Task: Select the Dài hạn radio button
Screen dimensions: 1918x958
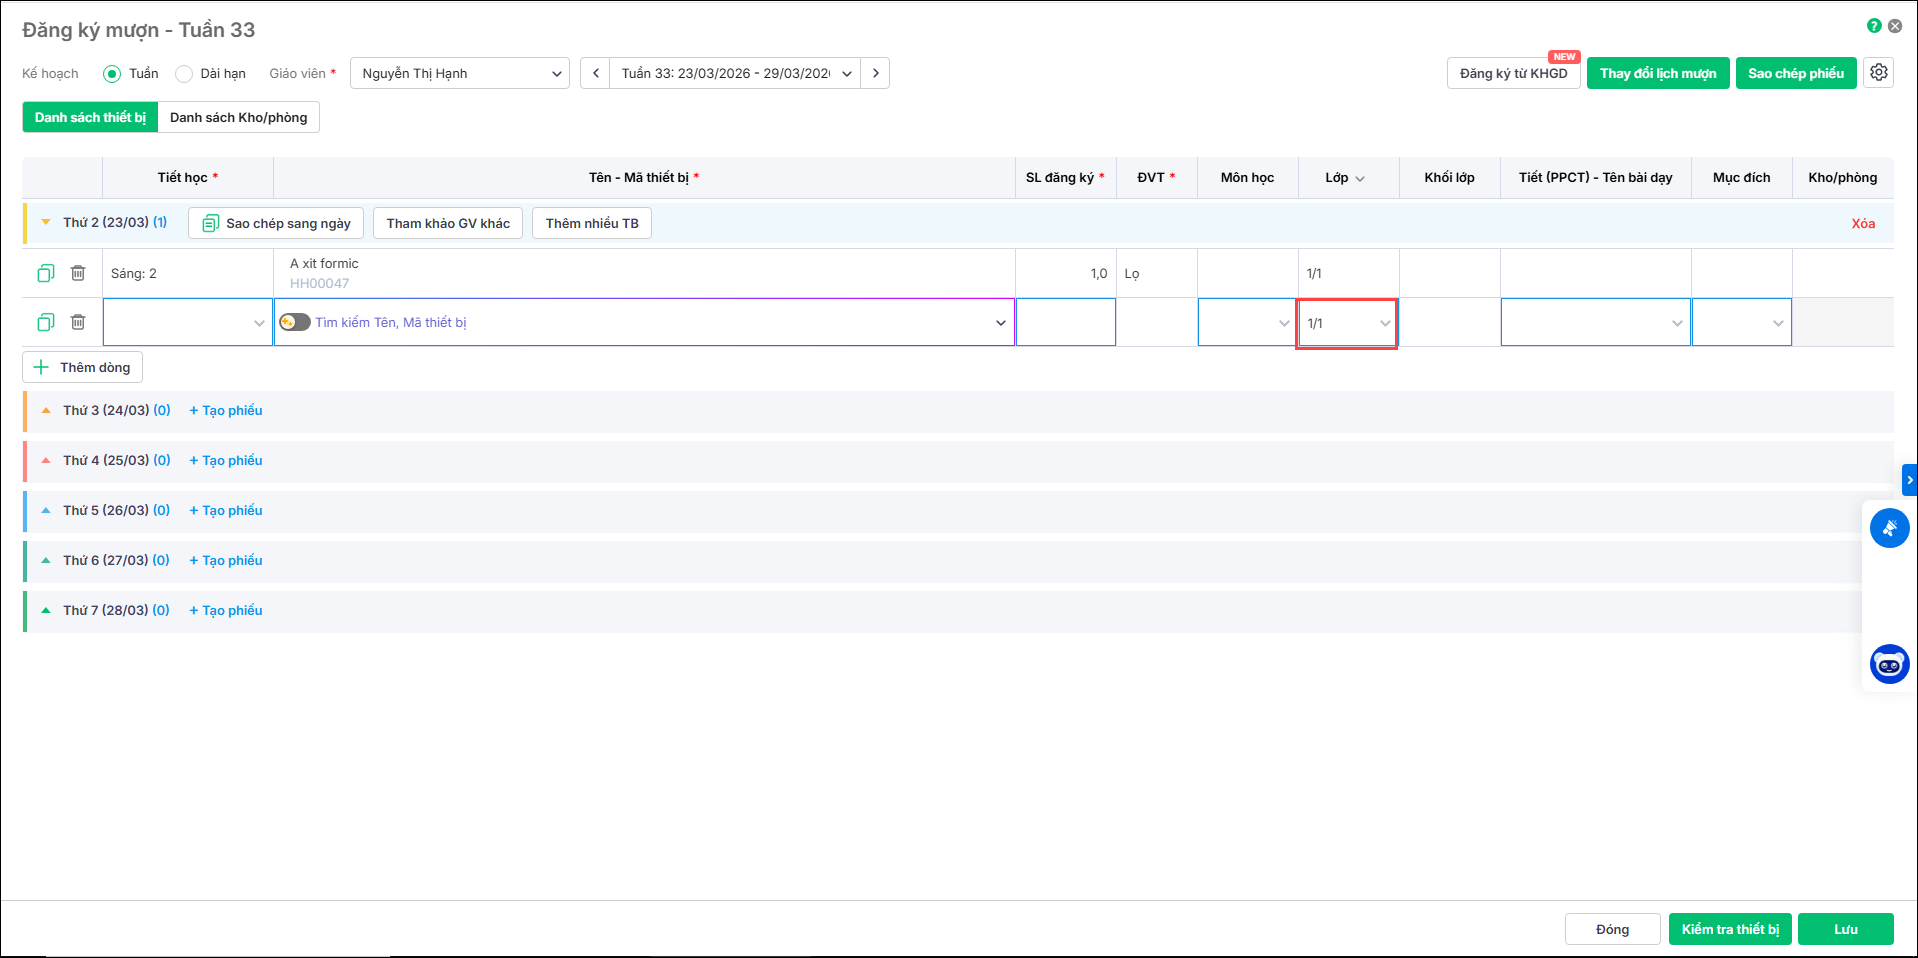Action: (184, 74)
